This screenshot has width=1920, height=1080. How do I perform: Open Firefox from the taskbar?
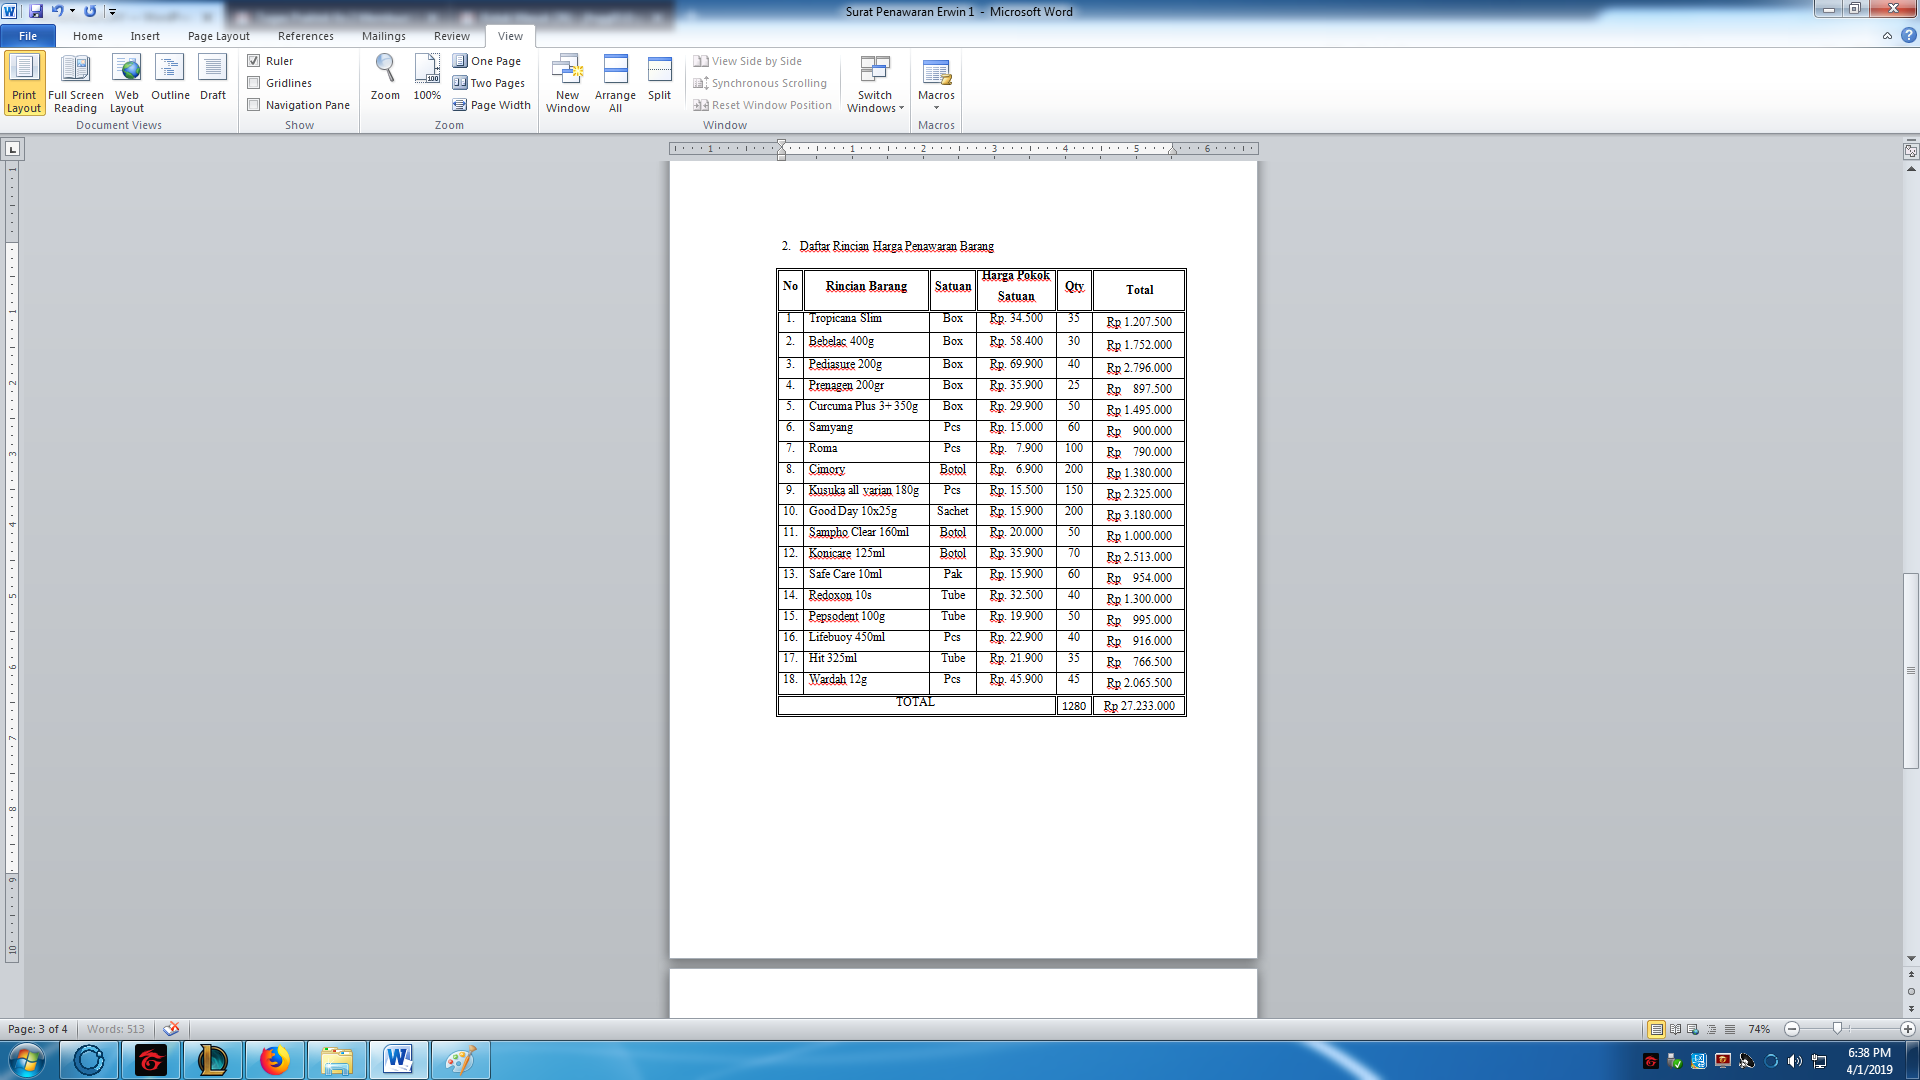click(x=274, y=1059)
